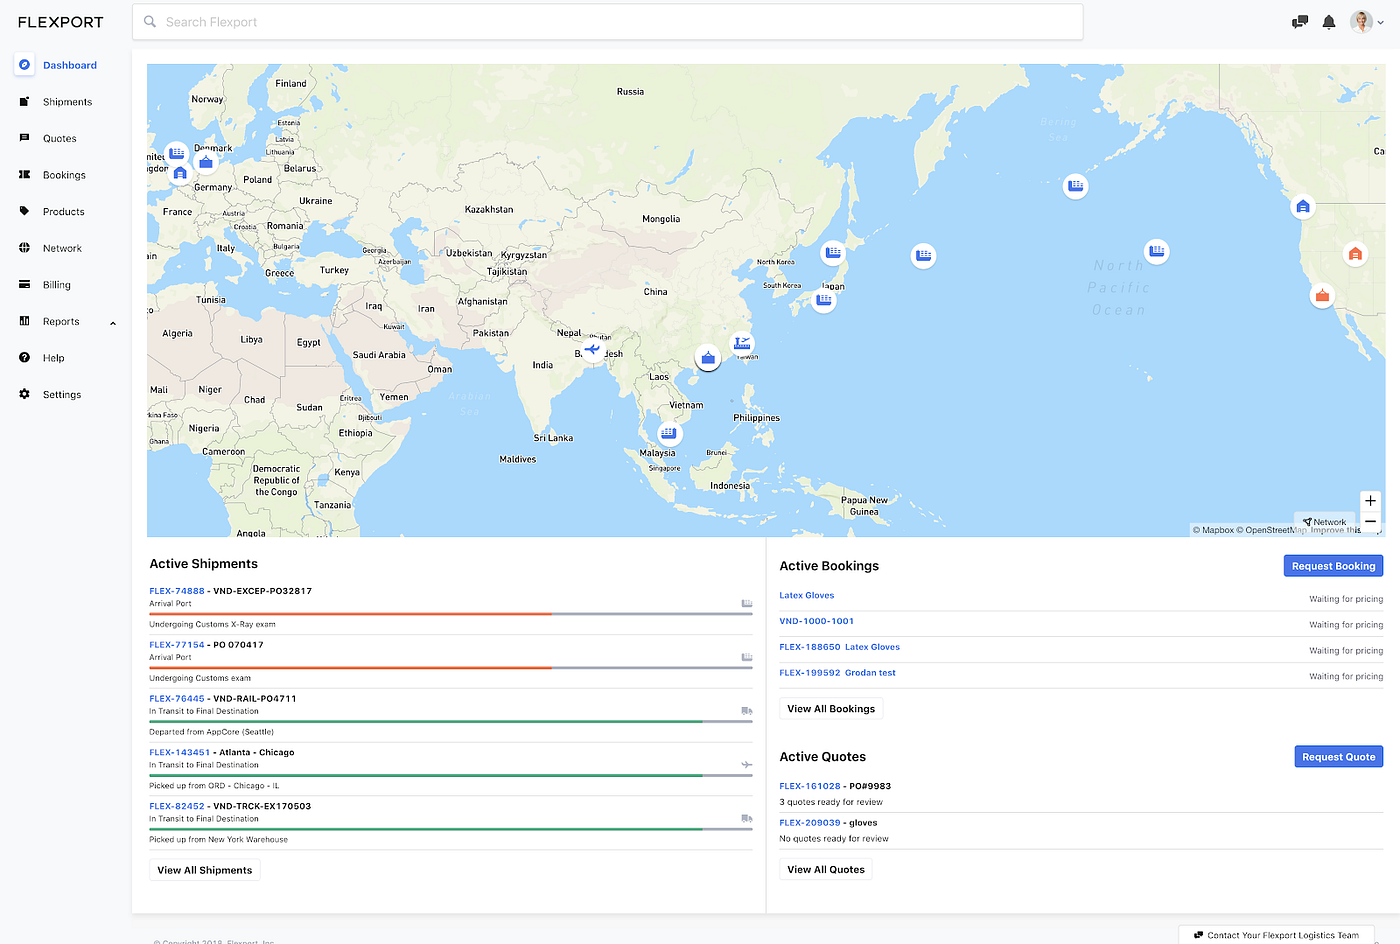Open the profile avatar dropdown

(x=1361, y=21)
